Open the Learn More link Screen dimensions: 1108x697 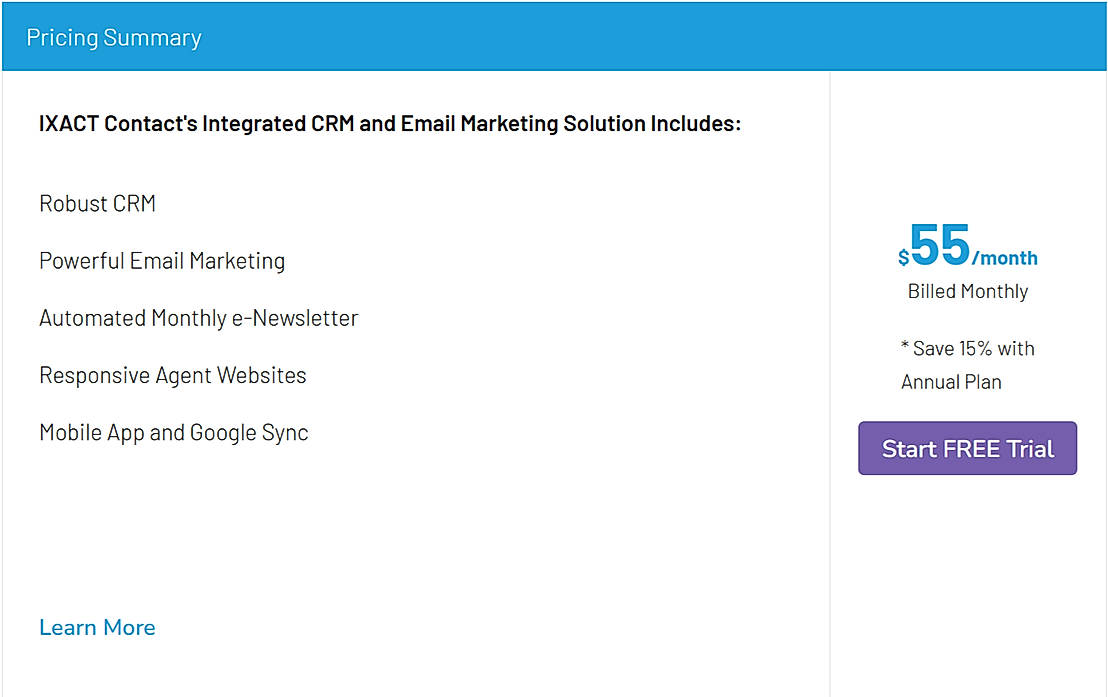(x=97, y=627)
